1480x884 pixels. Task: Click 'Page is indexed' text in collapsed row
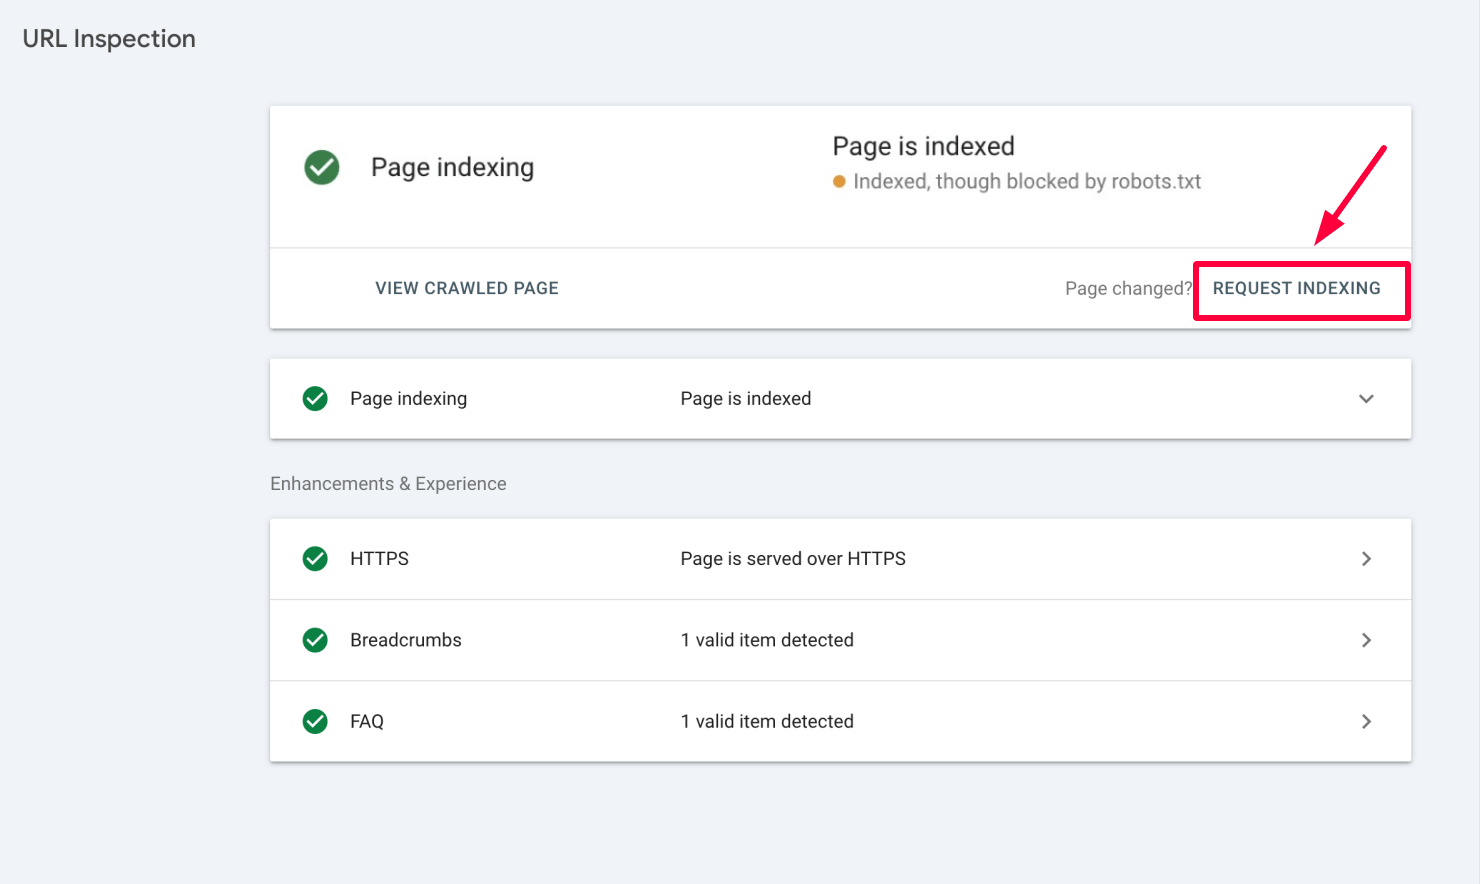746,399
